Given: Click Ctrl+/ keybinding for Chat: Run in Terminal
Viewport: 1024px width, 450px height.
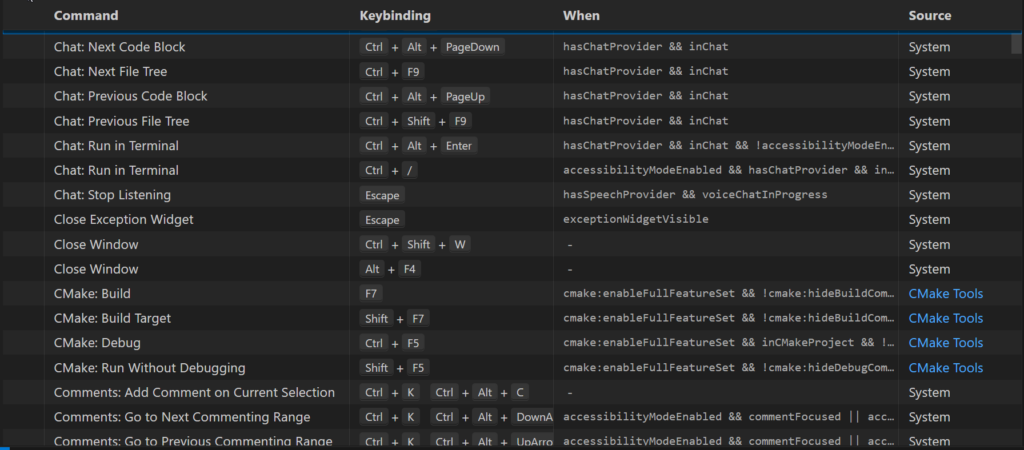Looking at the screenshot, I should pyautogui.click(x=389, y=170).
